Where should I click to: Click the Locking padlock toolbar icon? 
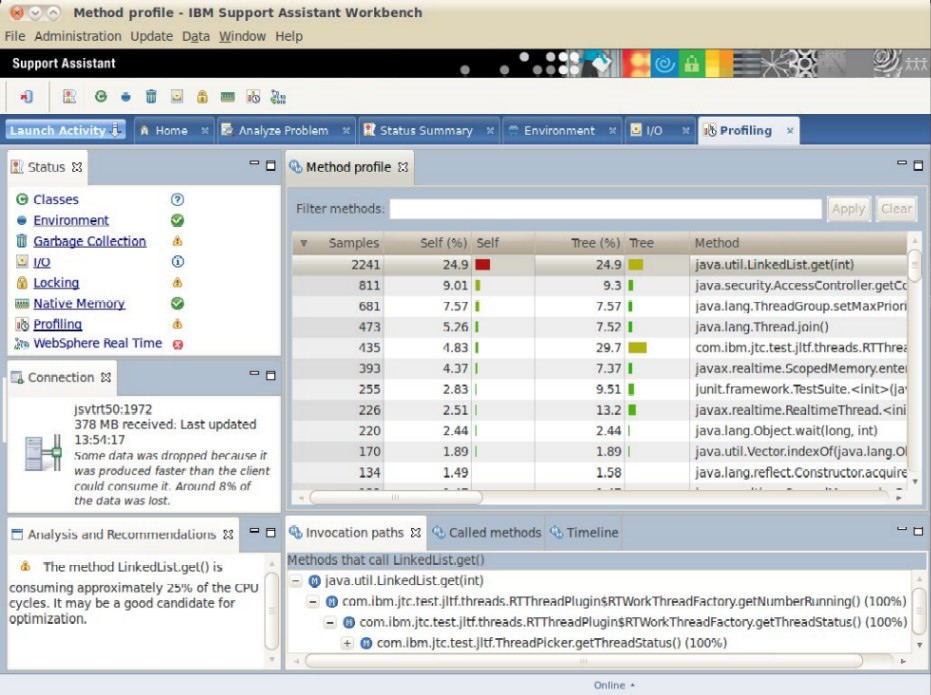[202, 96]
